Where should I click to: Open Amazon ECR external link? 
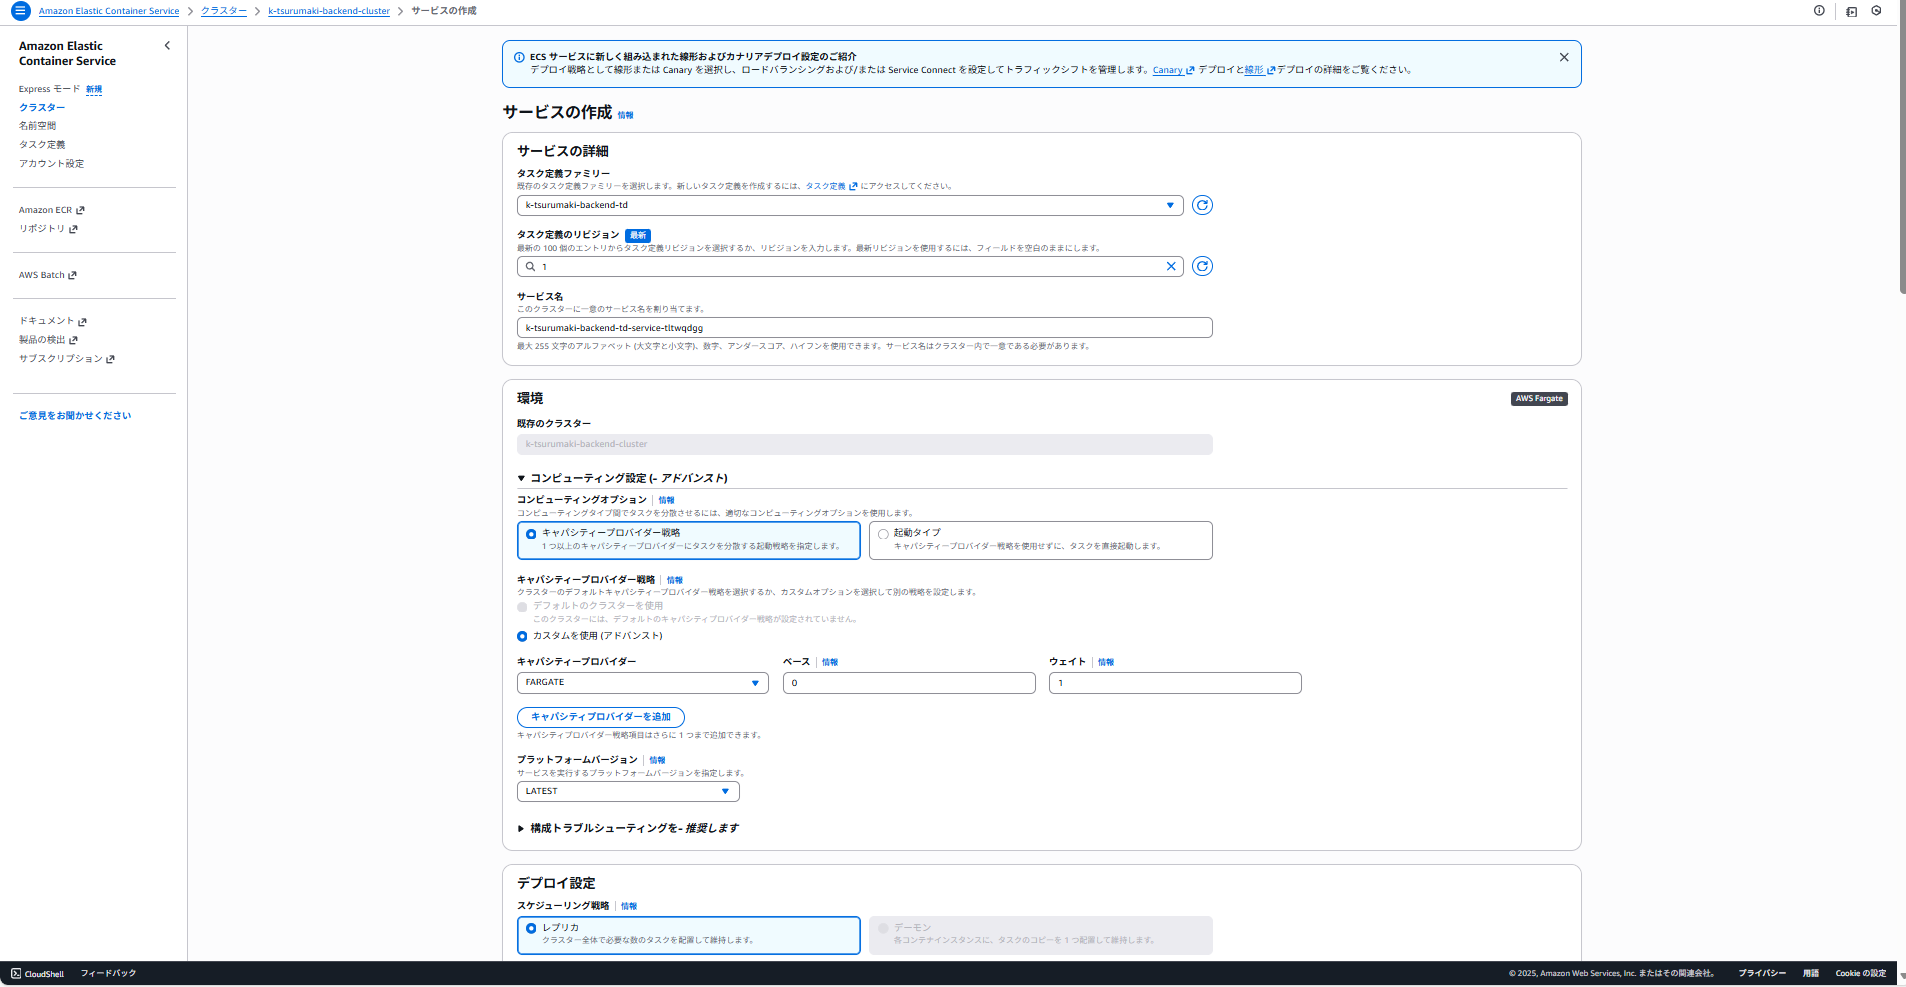[x=52, y=210]
